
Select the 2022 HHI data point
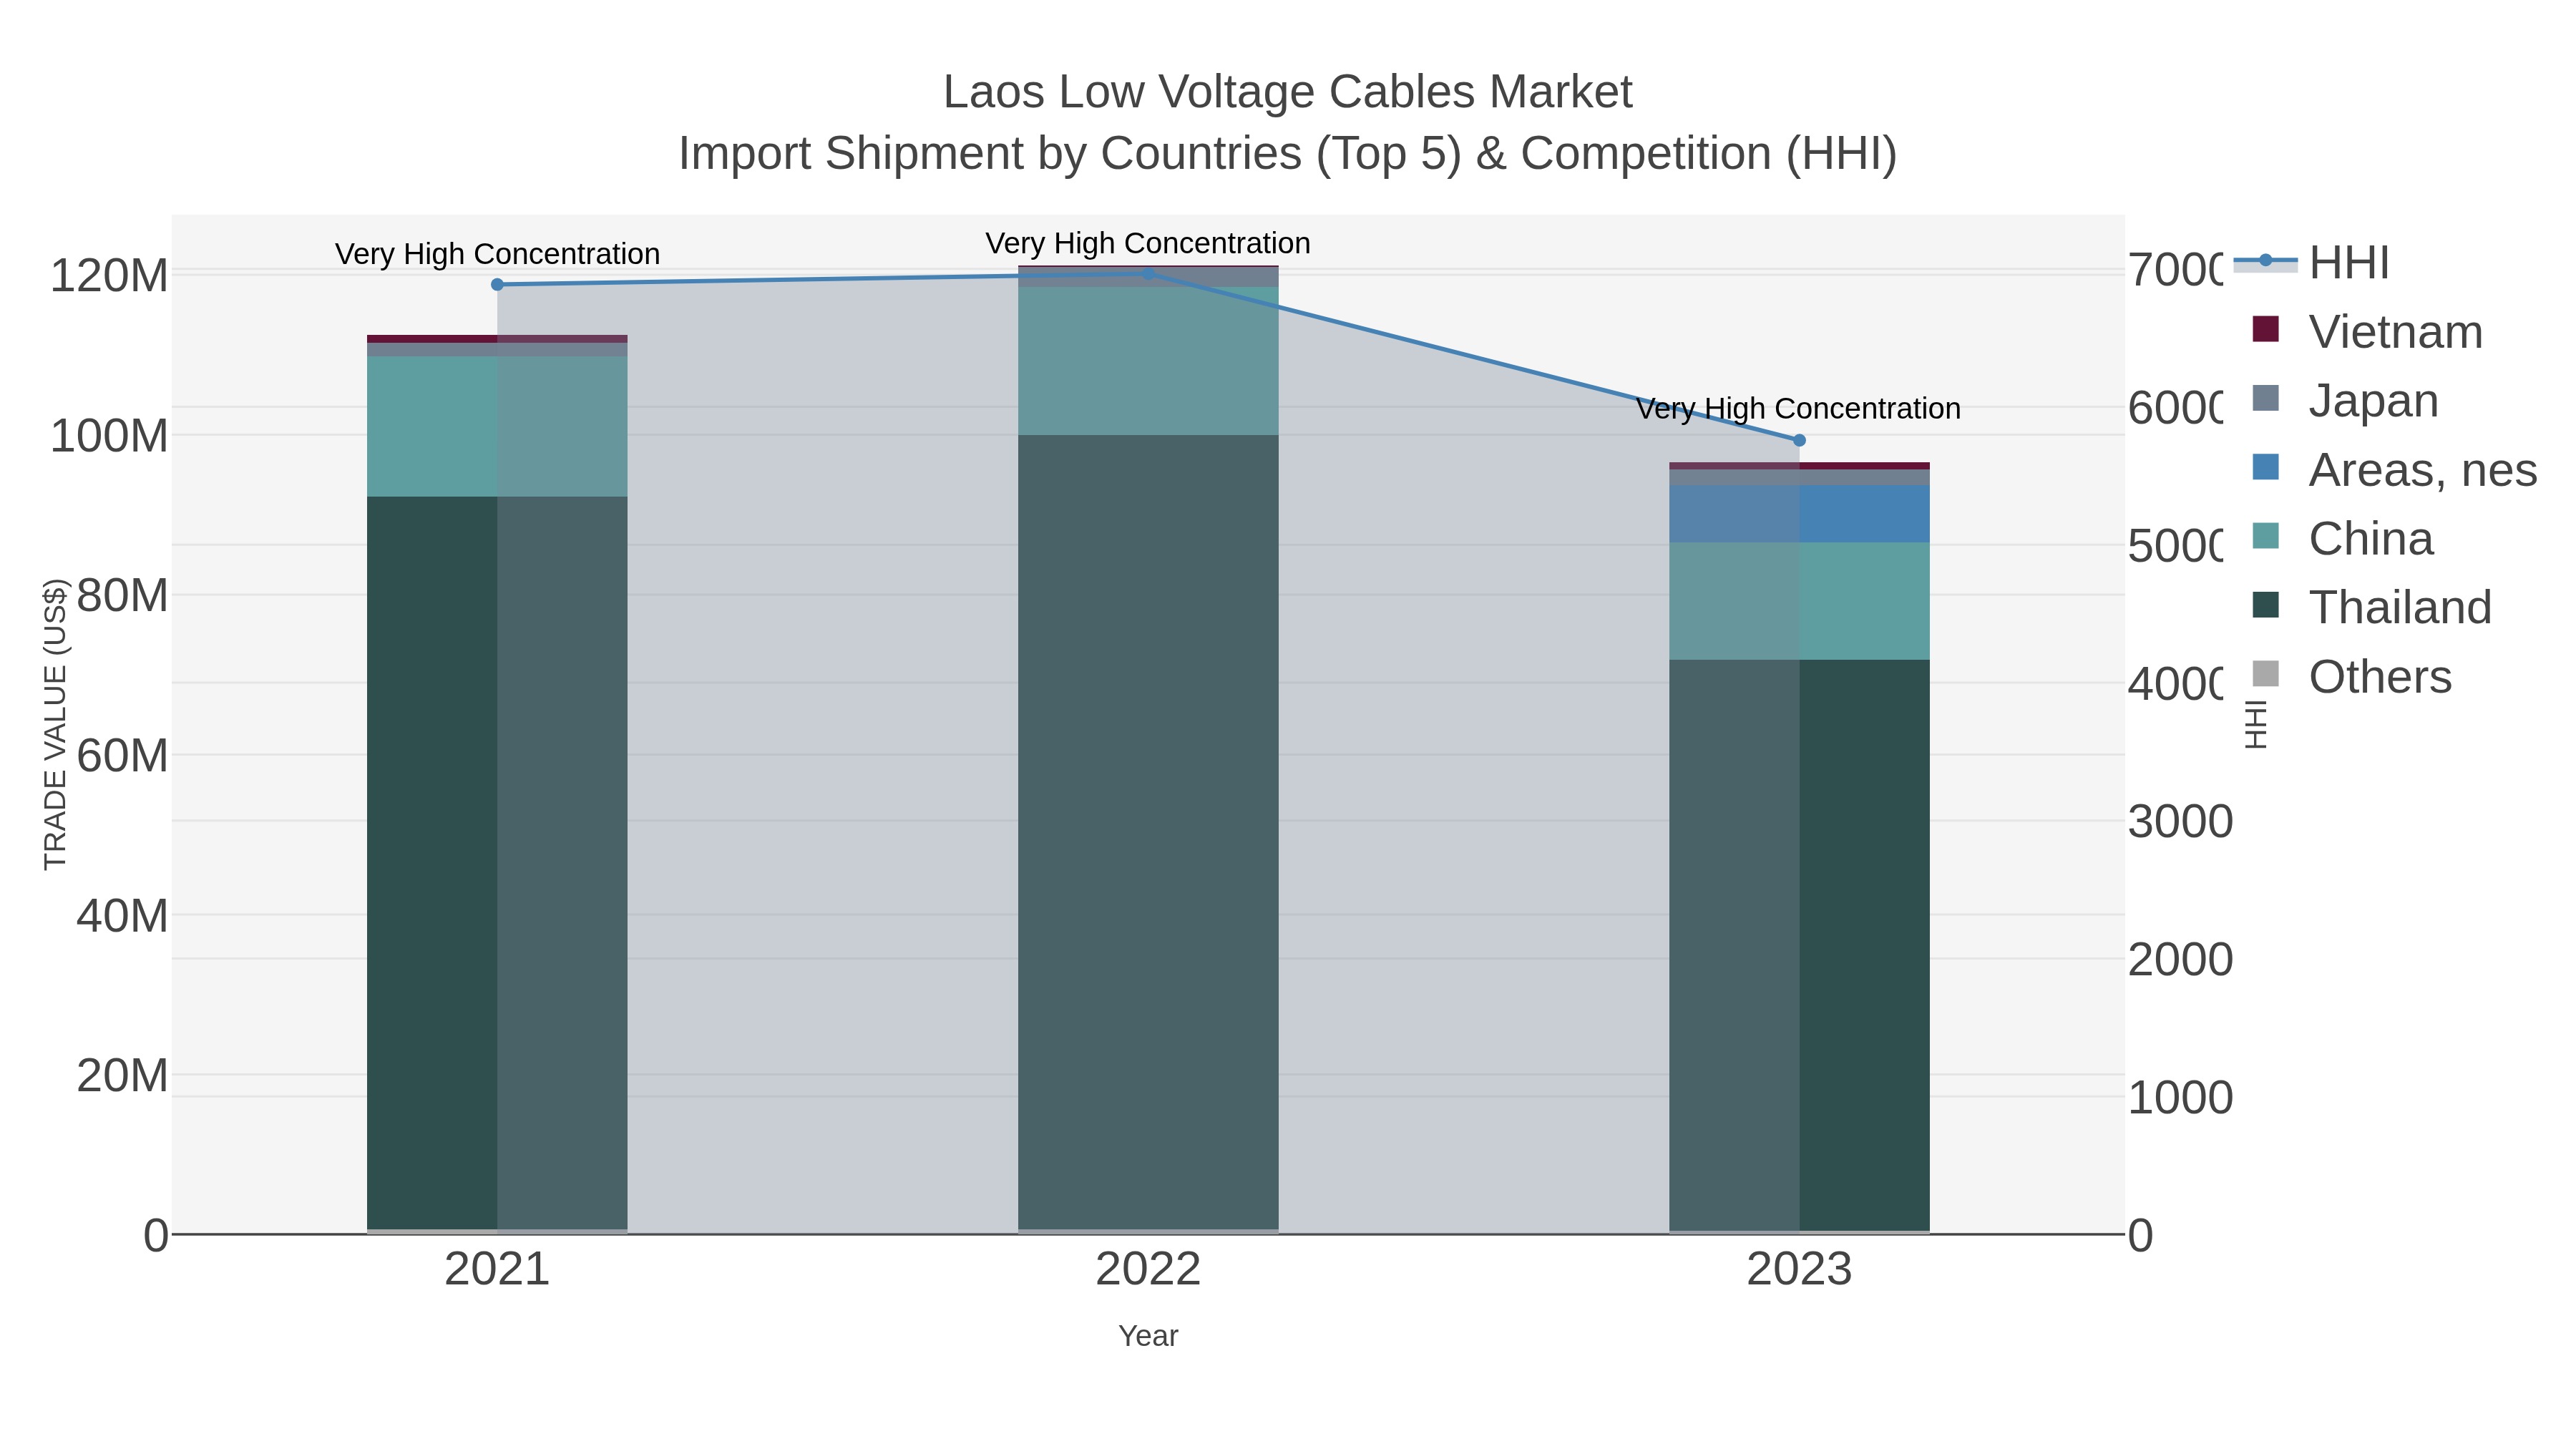pyautogui.click(x=1148, y=274)
